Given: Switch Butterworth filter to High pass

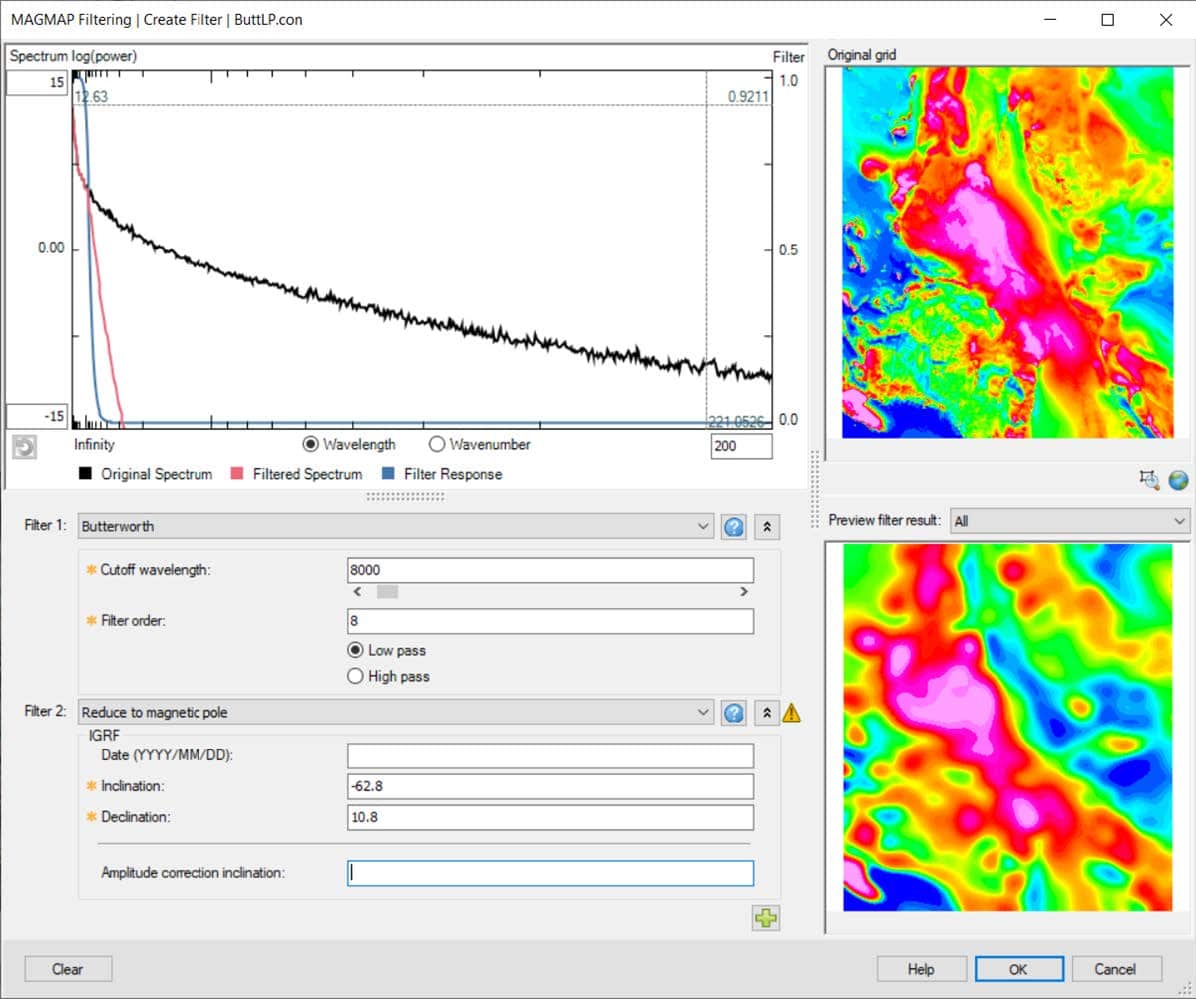Looking at the screenshot, I should 355,676.
